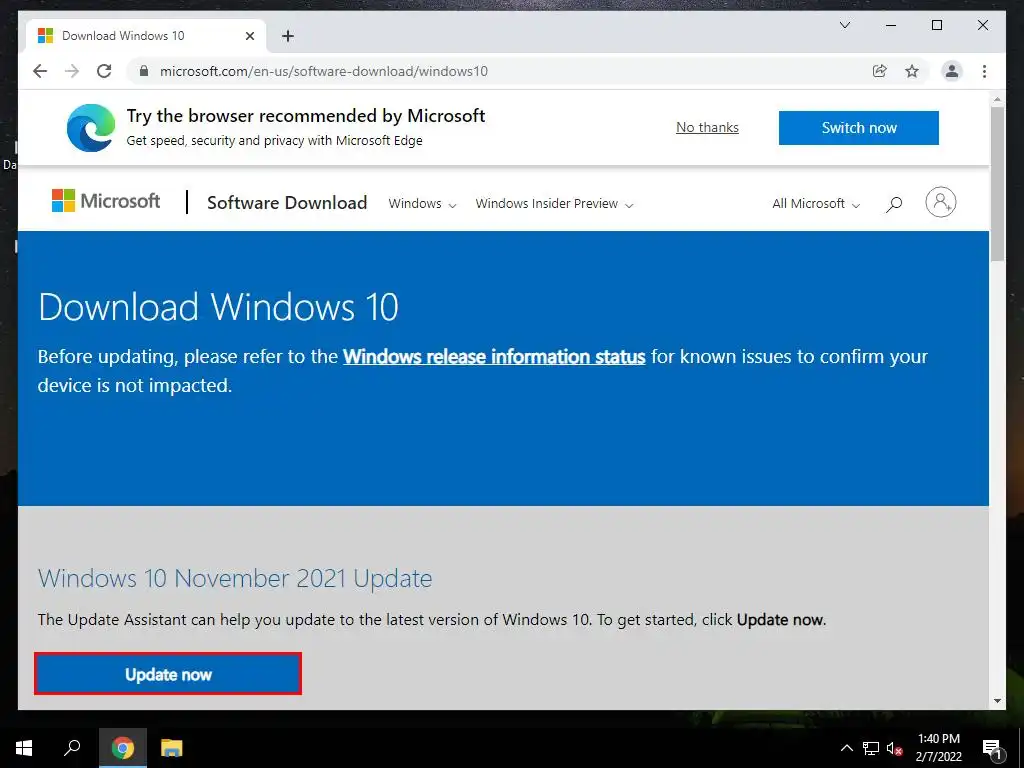Click the muted volume tray icon
The height and width of the screenshot is (768, 1024).
895,748
